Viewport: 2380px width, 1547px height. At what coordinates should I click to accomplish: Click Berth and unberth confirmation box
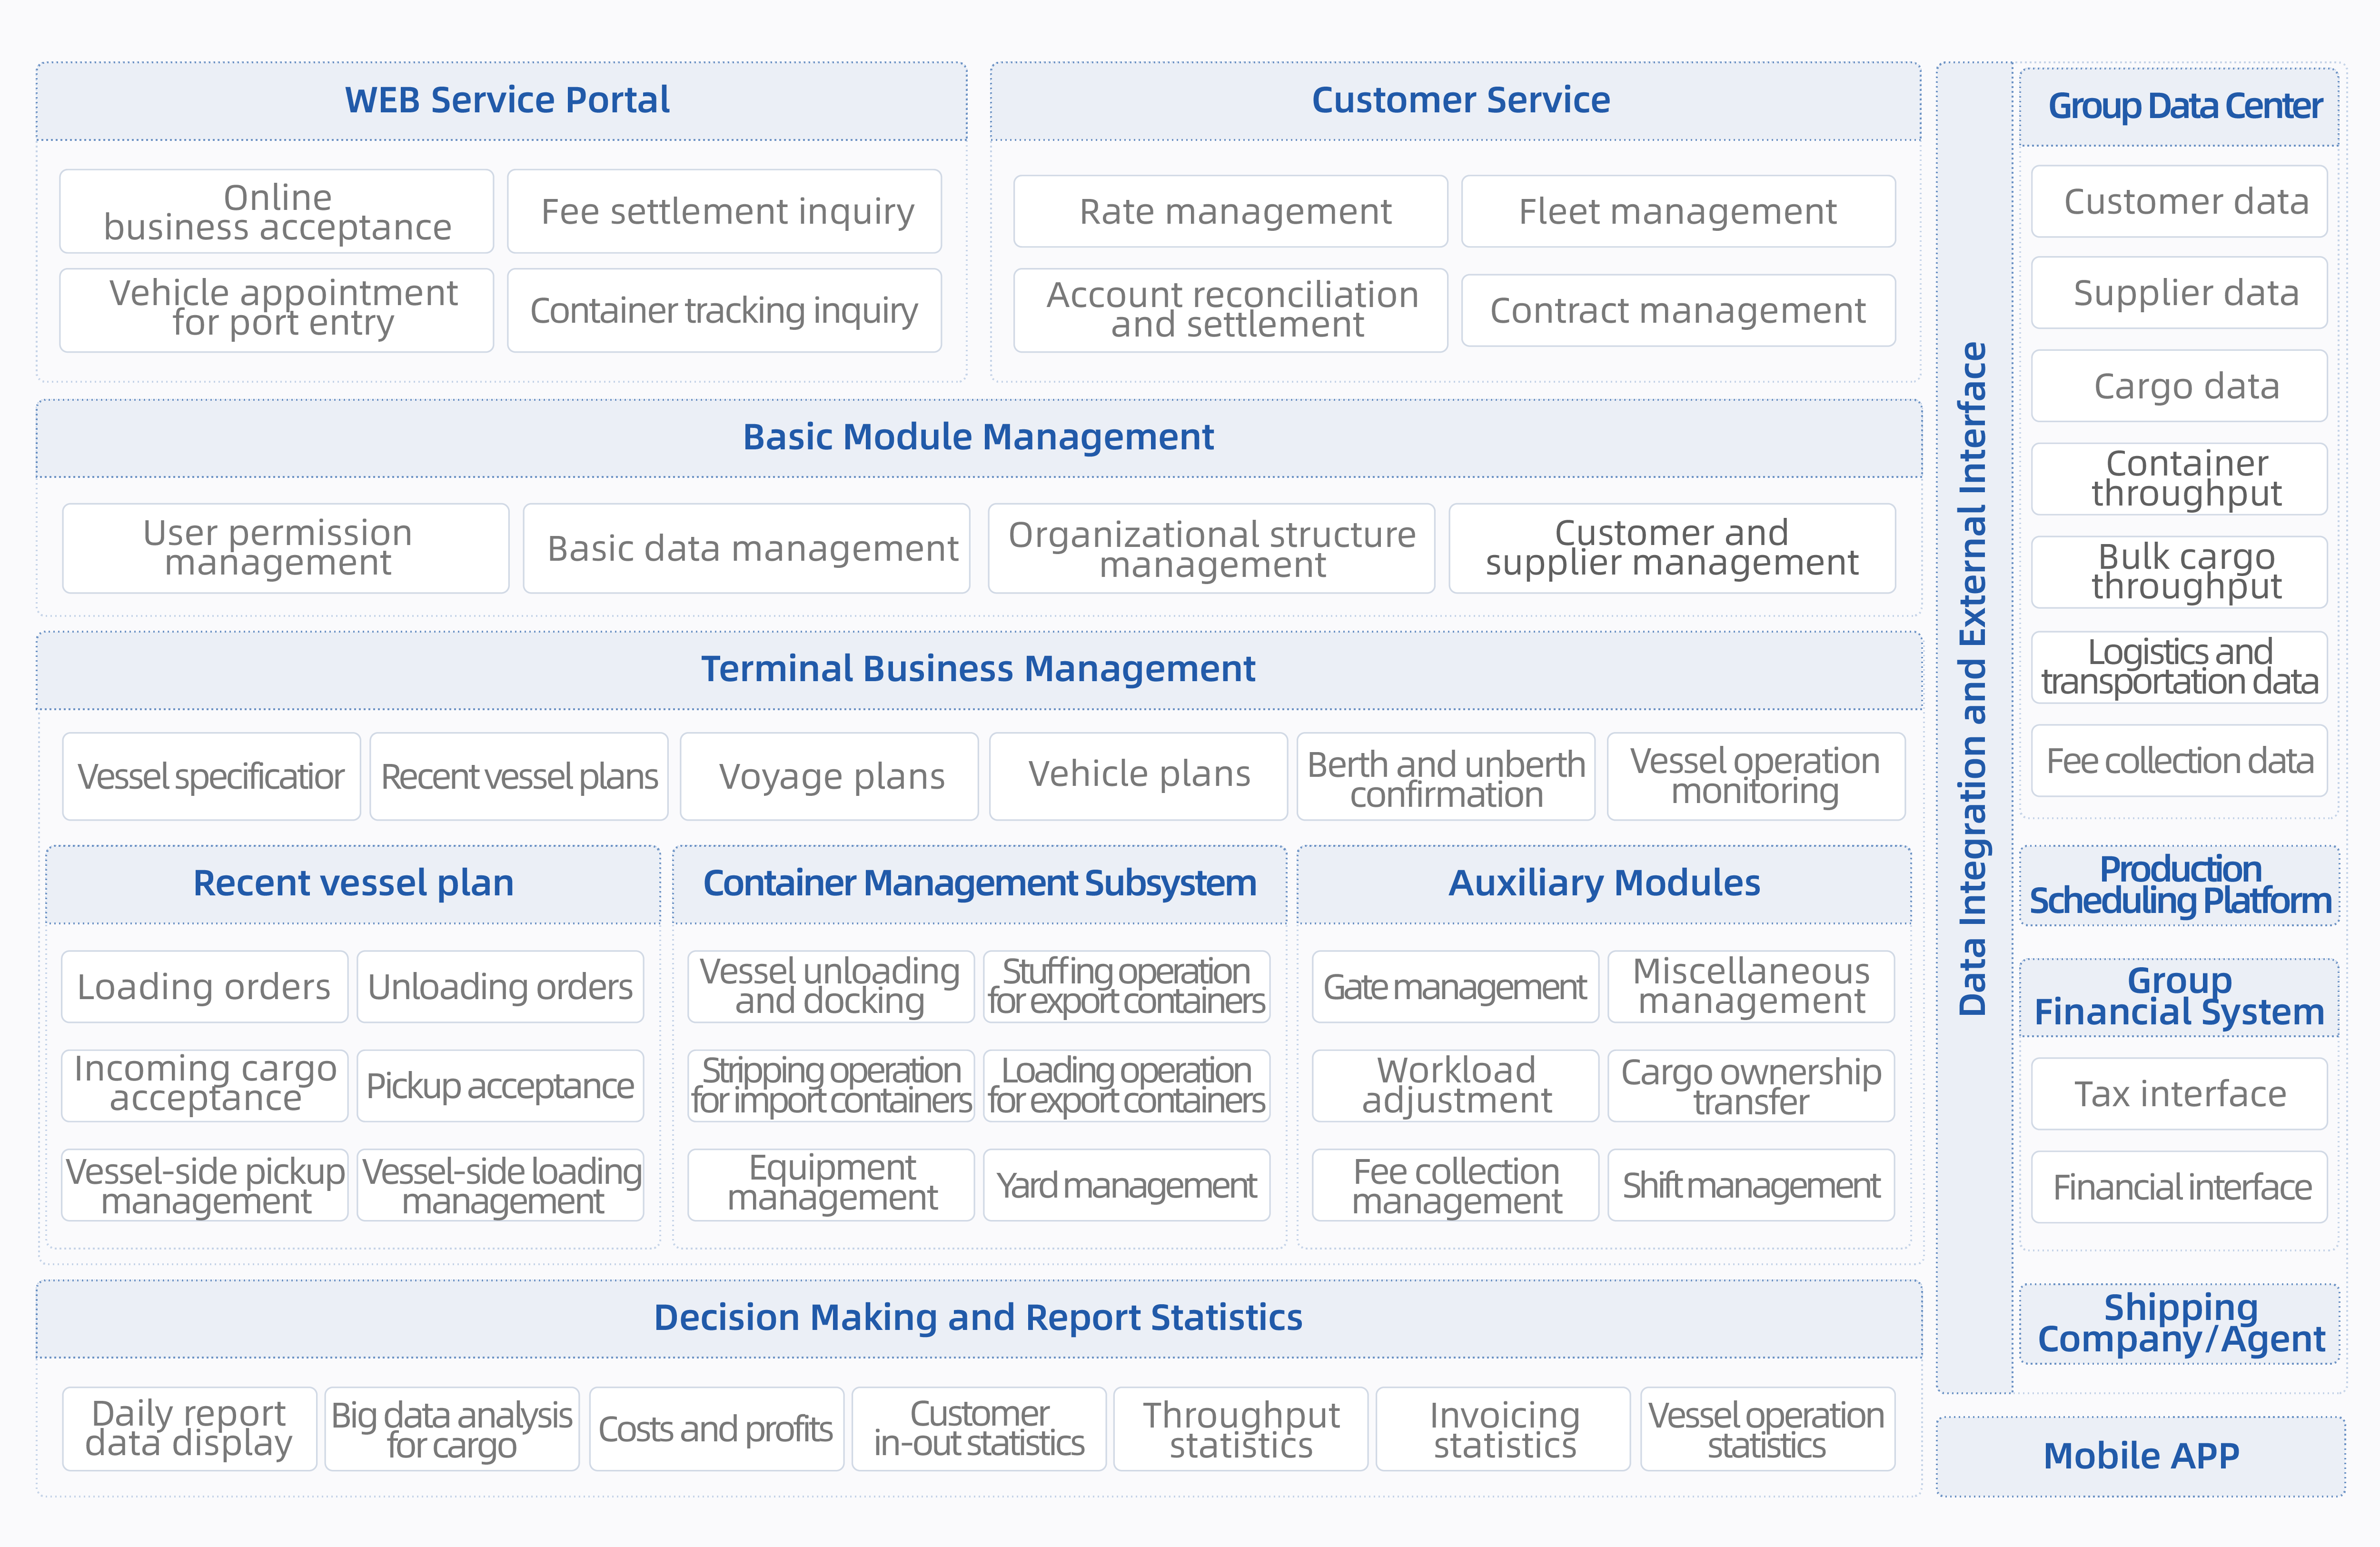click(1446, 776)
